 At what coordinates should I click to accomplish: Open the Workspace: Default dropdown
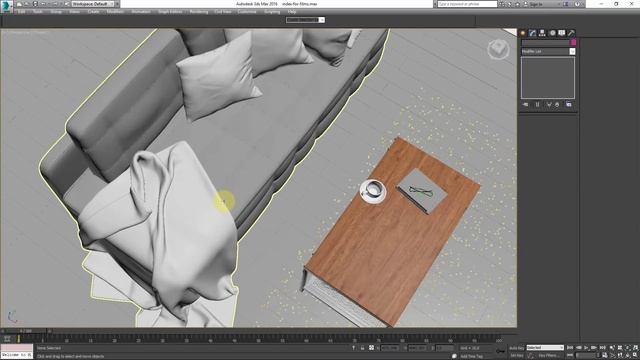93,4
